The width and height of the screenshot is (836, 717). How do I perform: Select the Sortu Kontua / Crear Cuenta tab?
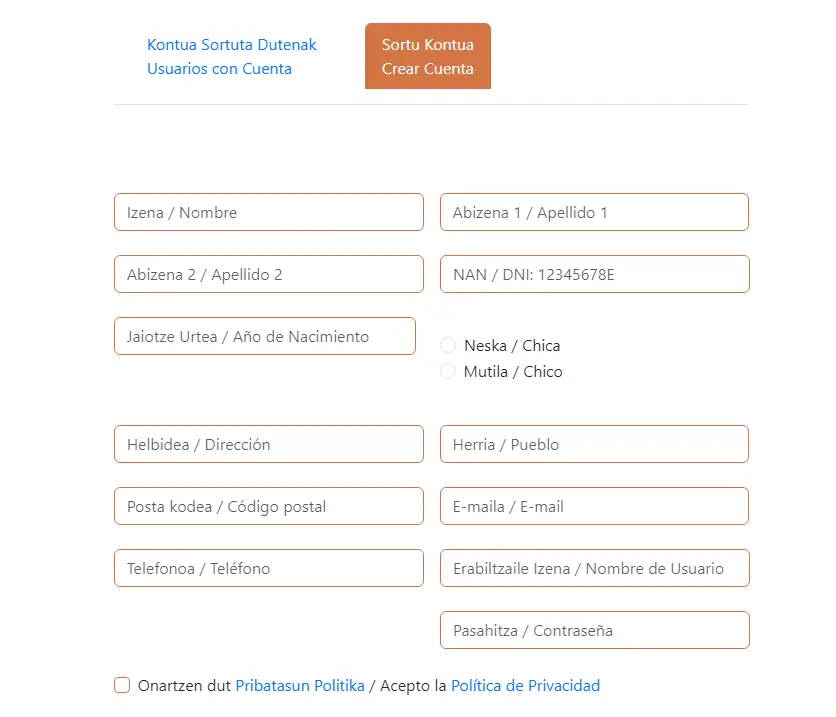pyautogui.click(x=428, y=56)
